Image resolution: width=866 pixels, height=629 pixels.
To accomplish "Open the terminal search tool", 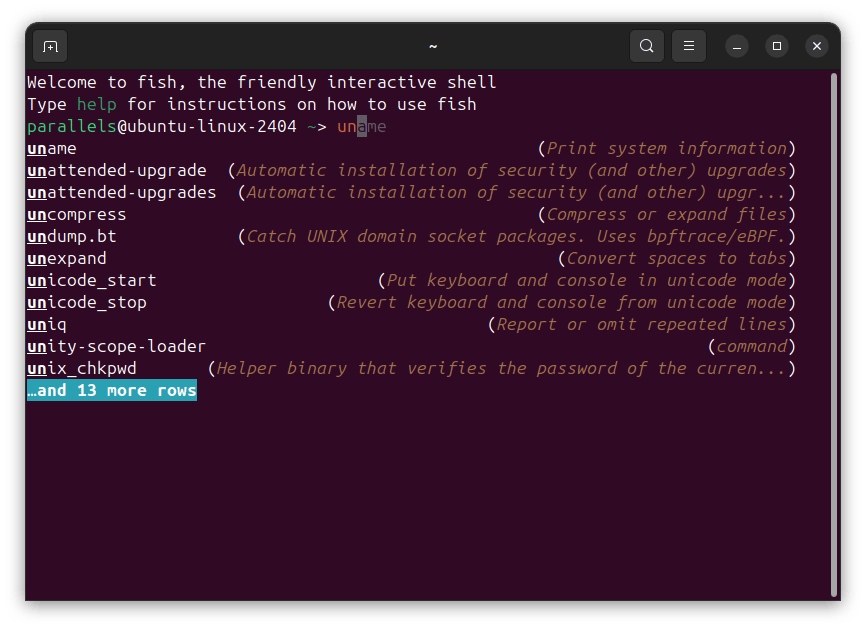I will tap(647, 46).
